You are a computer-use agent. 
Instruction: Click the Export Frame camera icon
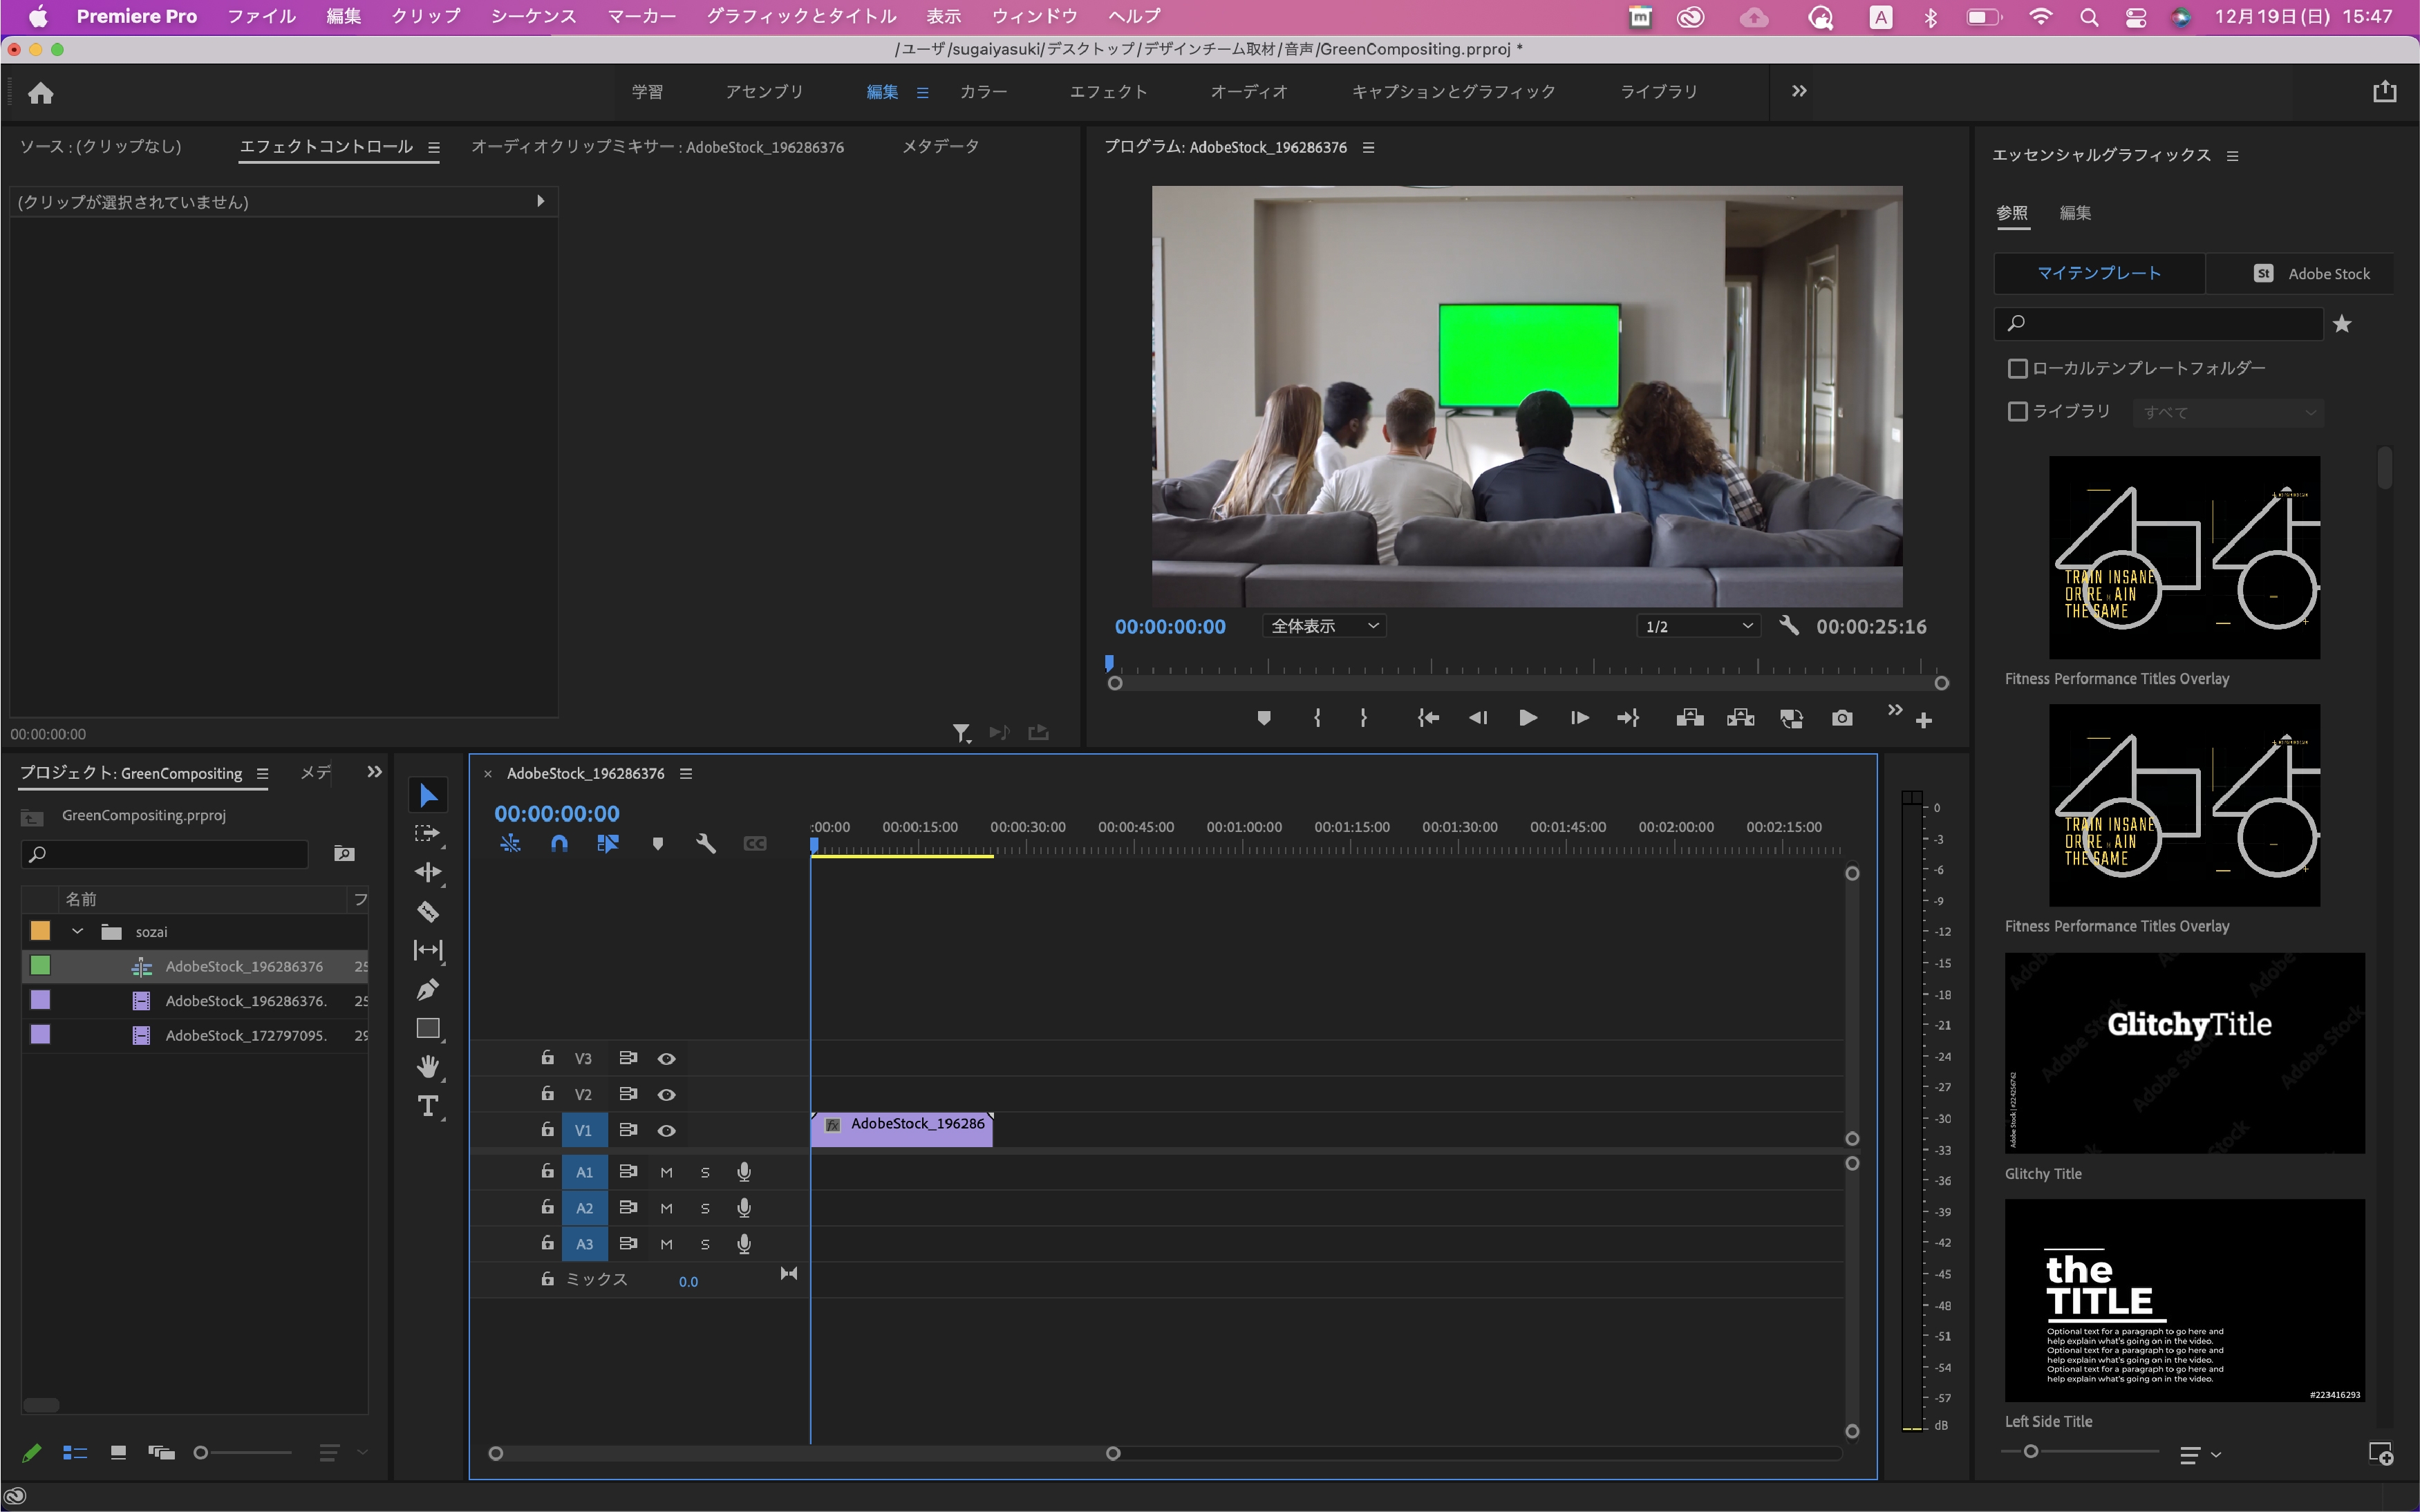[x=1841, y=718]
